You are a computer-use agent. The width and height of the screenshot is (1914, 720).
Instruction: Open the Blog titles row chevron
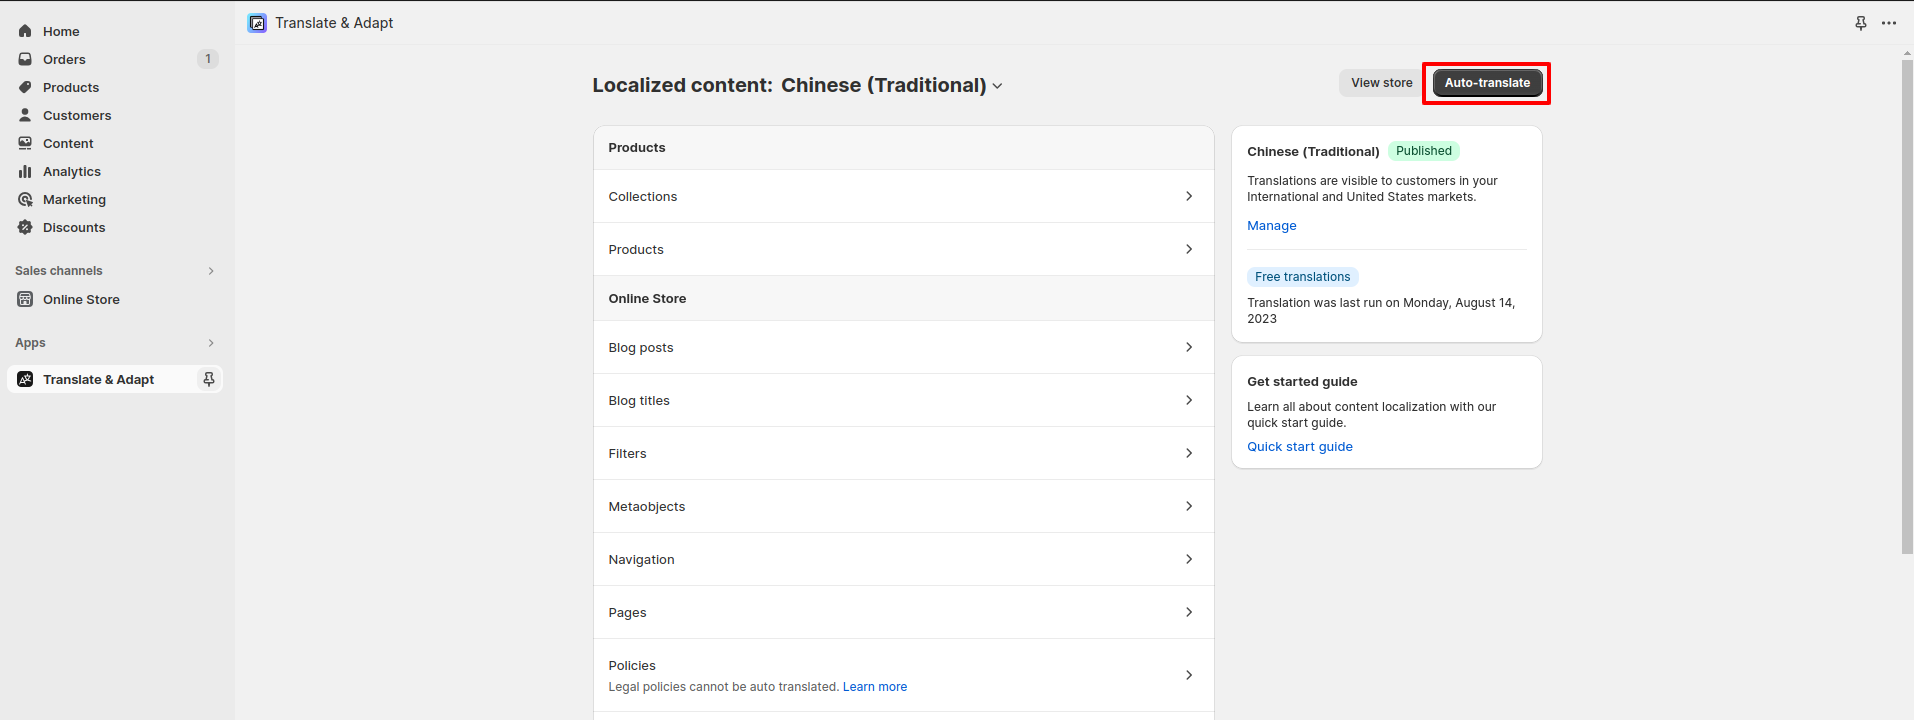click(x=1189, y=400)
